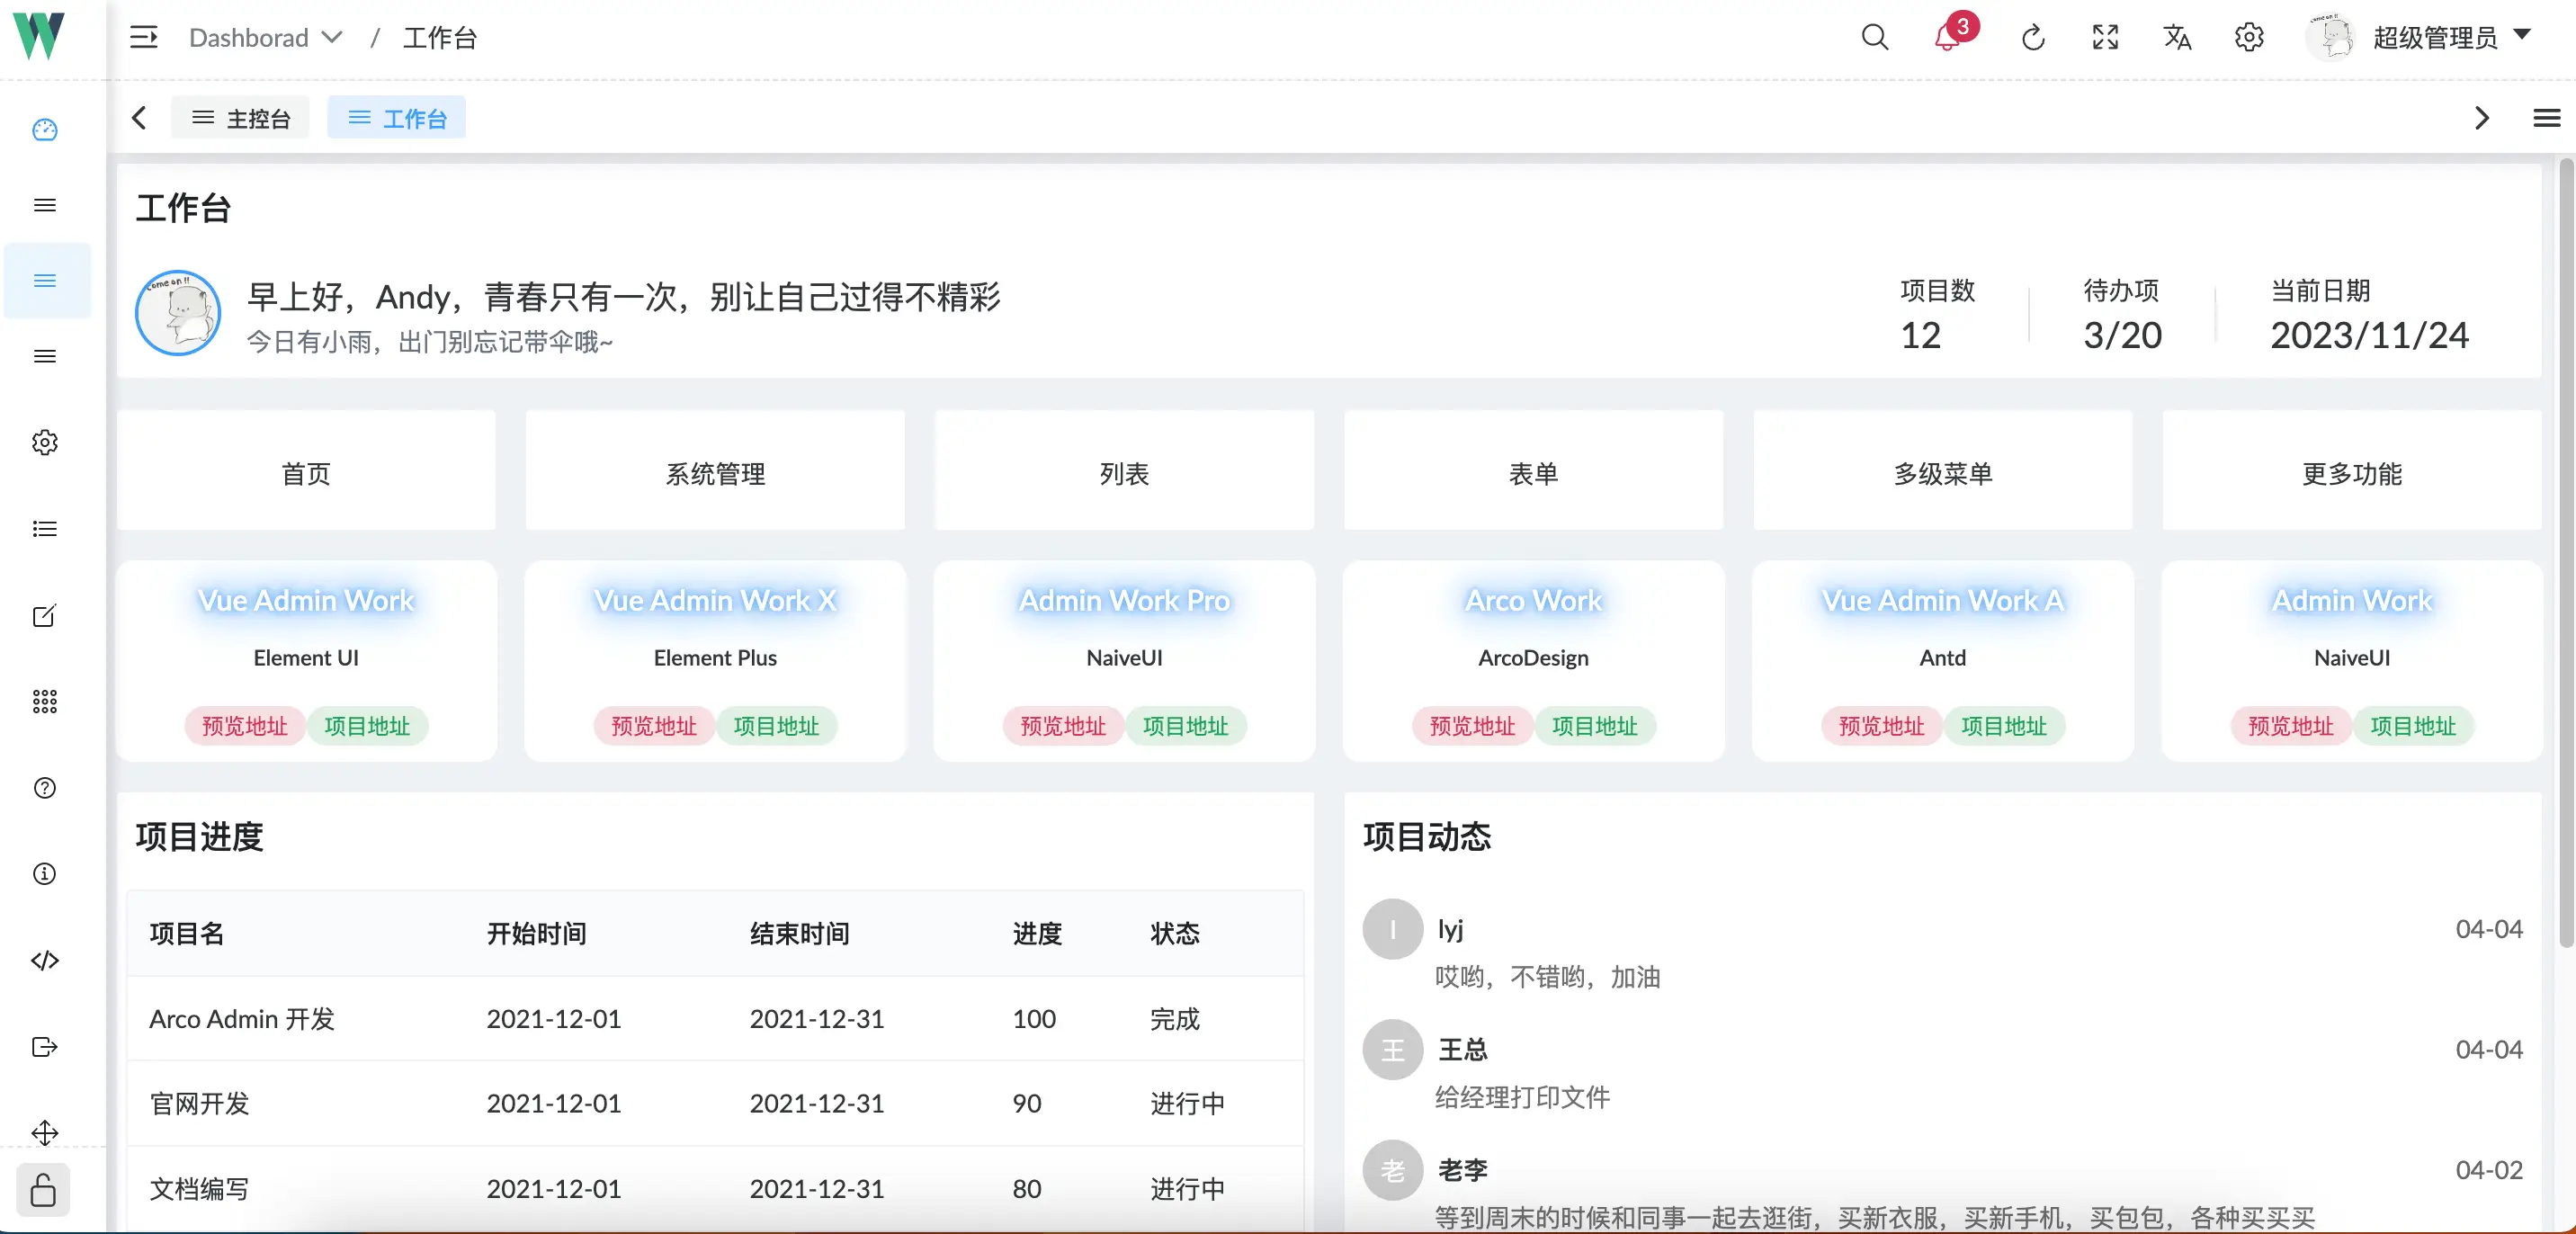Click the refresh page icon
This screenshot has width=2576, height=1234.
(2032, 38)
